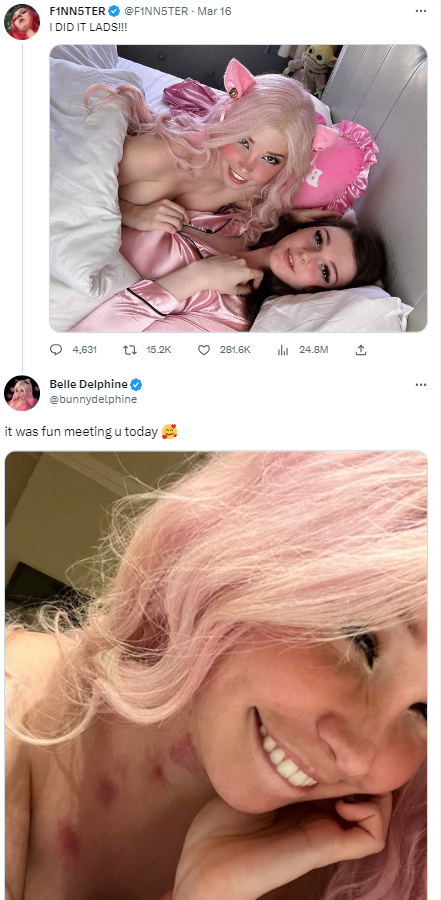The width and height of the screenshot is (441, 900).
Task: Click Belle Delphine's blue verified checkmark
Action: [136, 385]
